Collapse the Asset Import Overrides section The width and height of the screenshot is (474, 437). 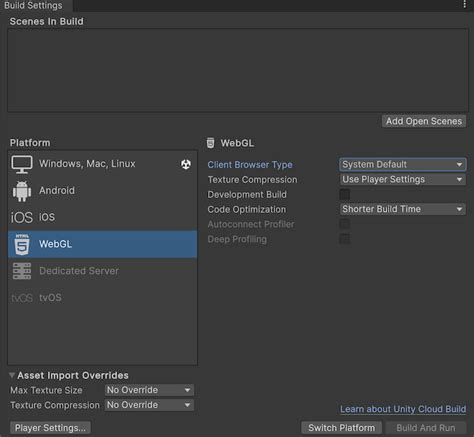(12, 375)
